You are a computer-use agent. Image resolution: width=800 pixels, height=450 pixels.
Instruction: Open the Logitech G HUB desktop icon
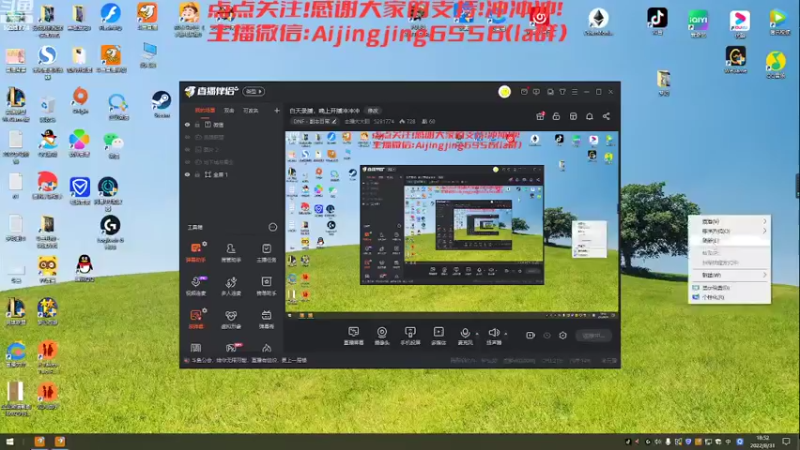click(110, 232)
